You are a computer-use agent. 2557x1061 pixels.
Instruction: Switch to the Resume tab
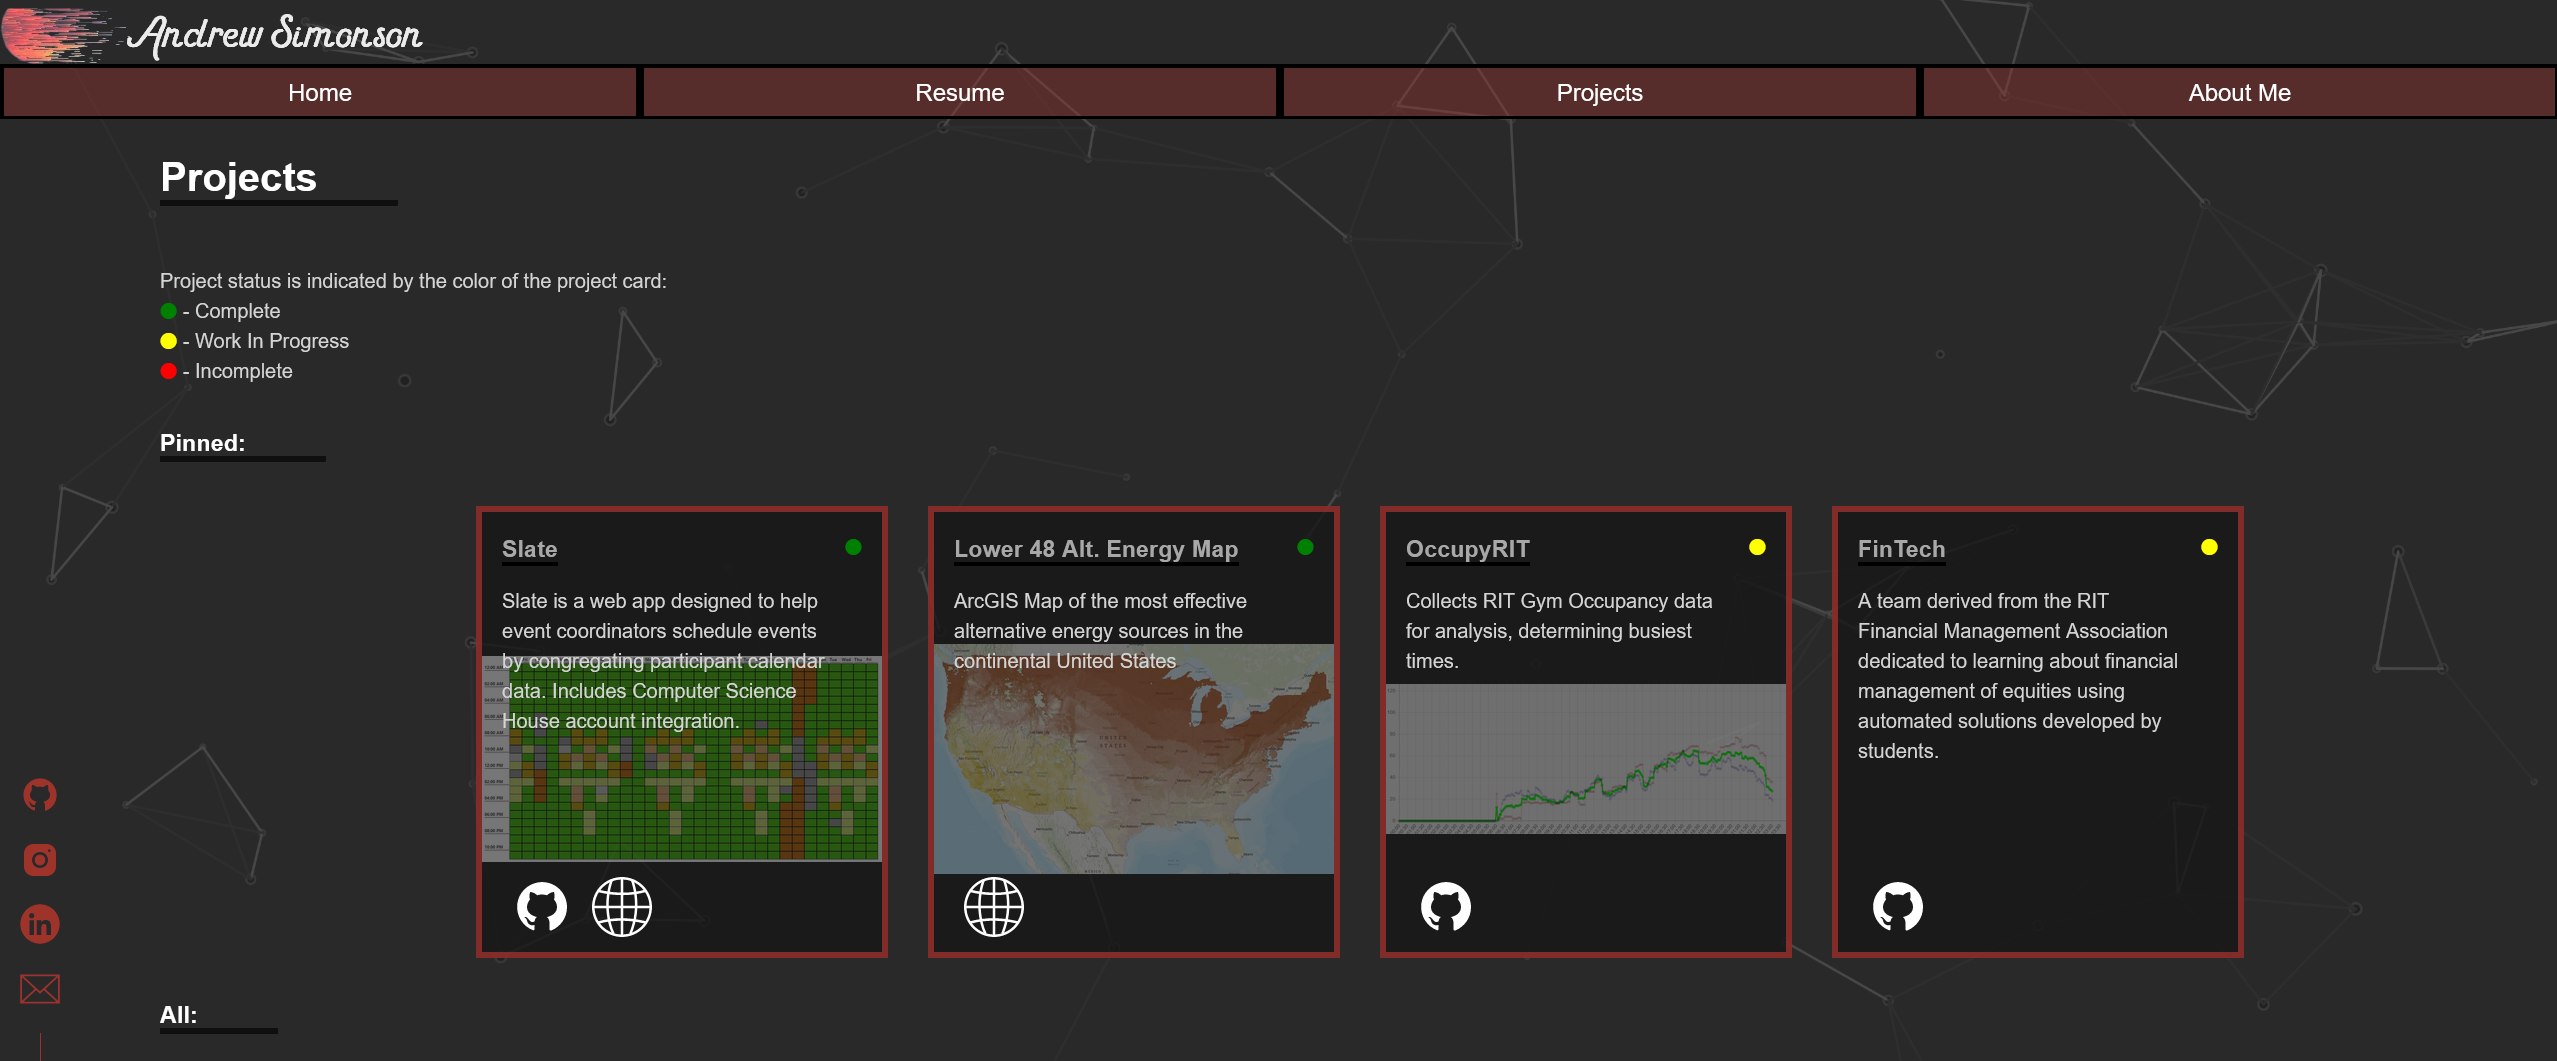[960, 93]
